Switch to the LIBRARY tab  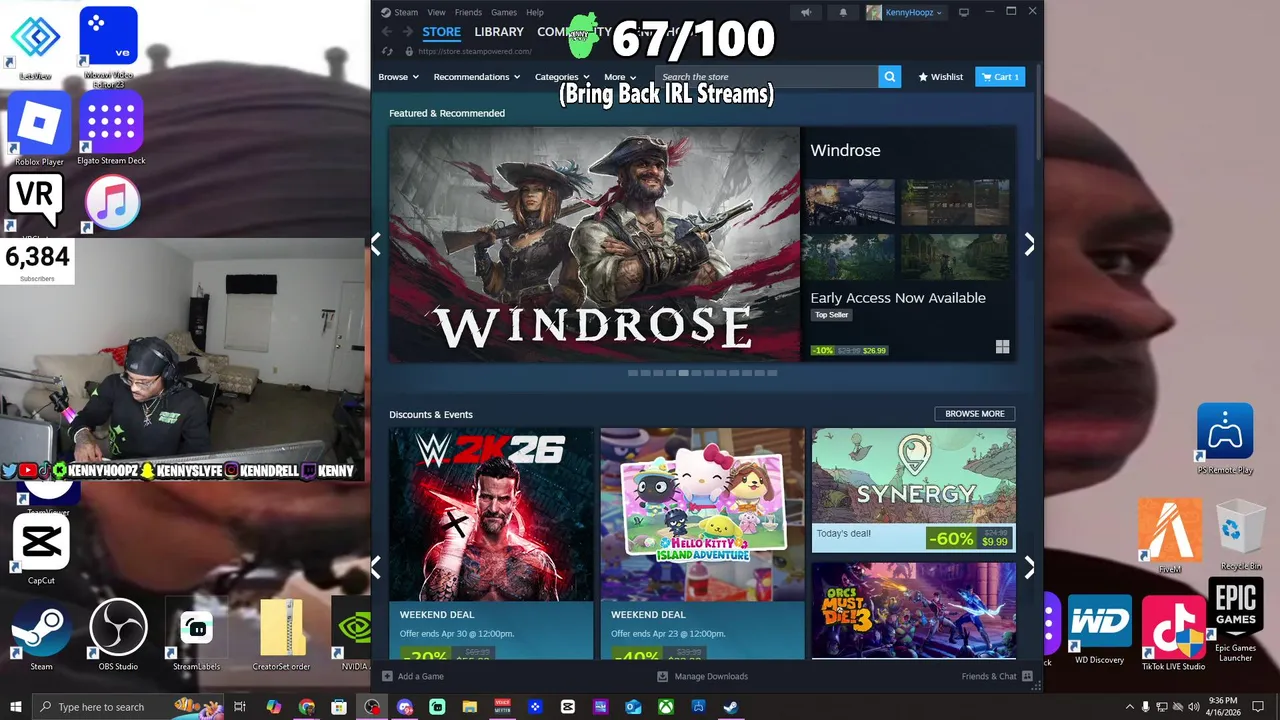pyautogui.click(x=499, y=32)
